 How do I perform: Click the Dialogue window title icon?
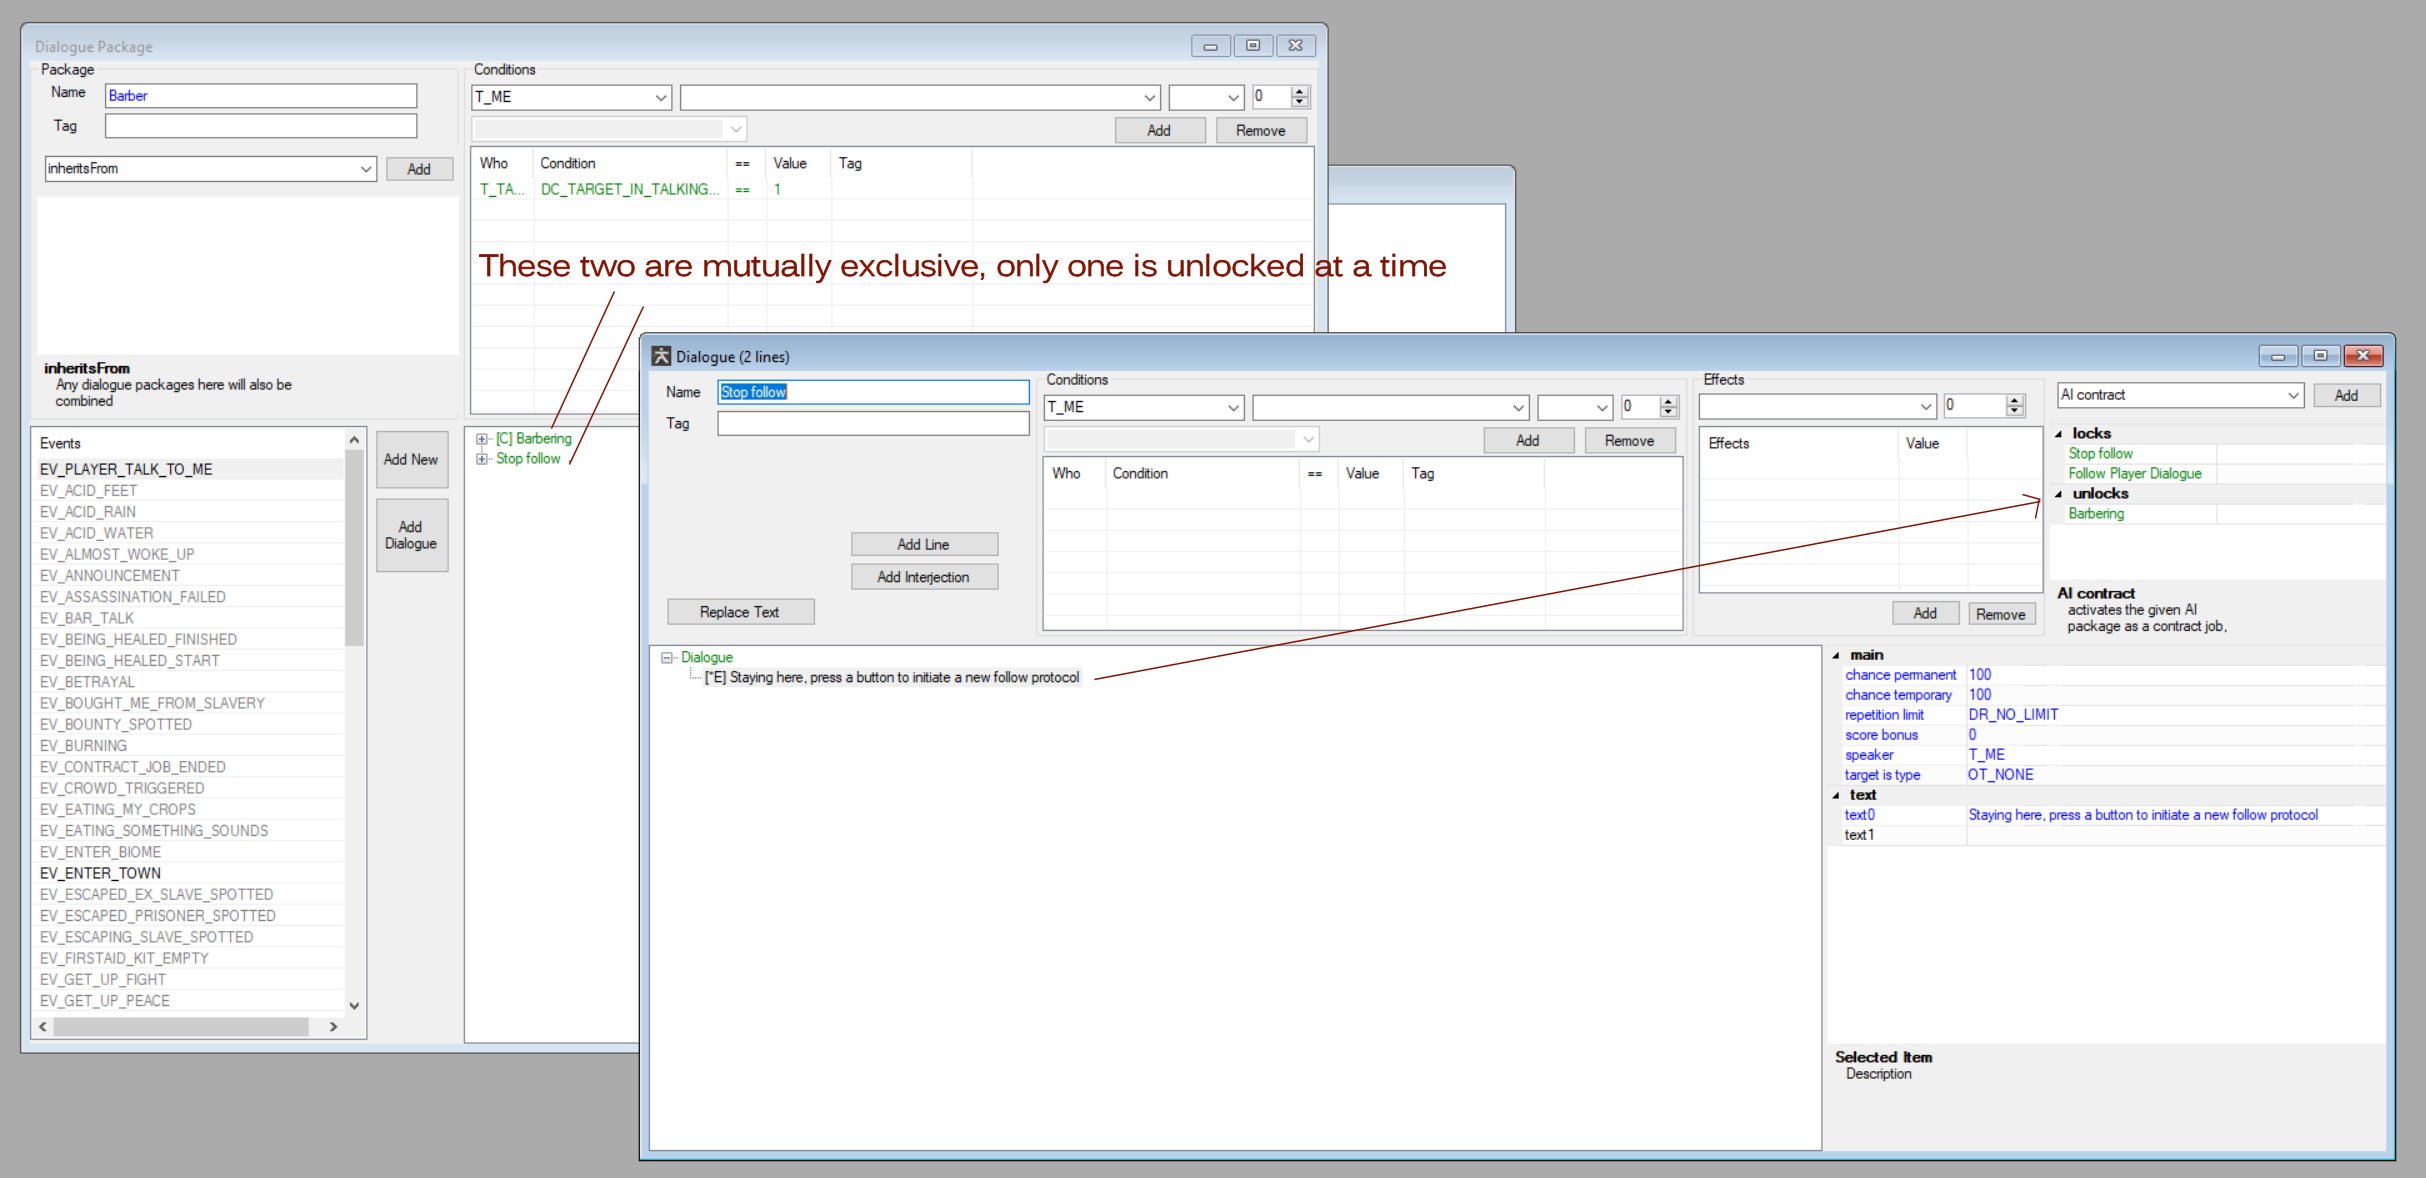661,357
